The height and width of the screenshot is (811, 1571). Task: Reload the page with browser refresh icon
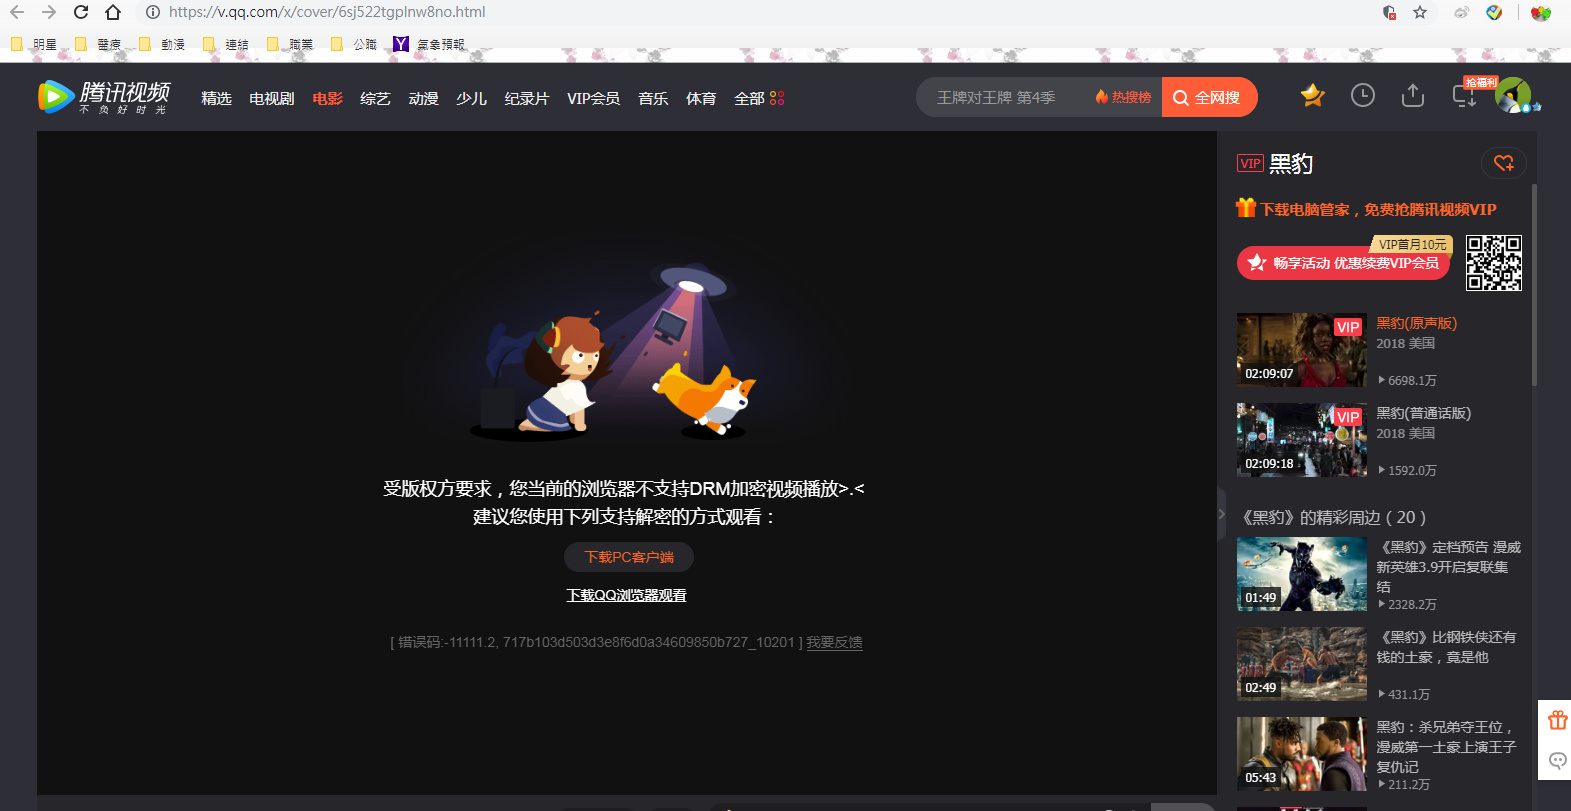click(81, 12)
